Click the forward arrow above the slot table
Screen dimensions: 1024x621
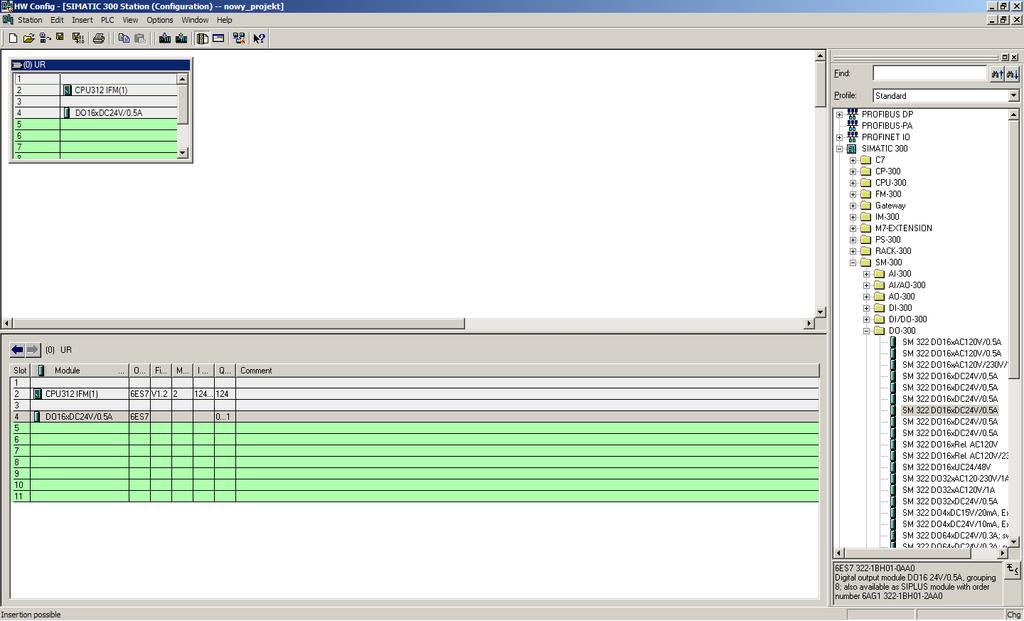click(x=33, y=350)
